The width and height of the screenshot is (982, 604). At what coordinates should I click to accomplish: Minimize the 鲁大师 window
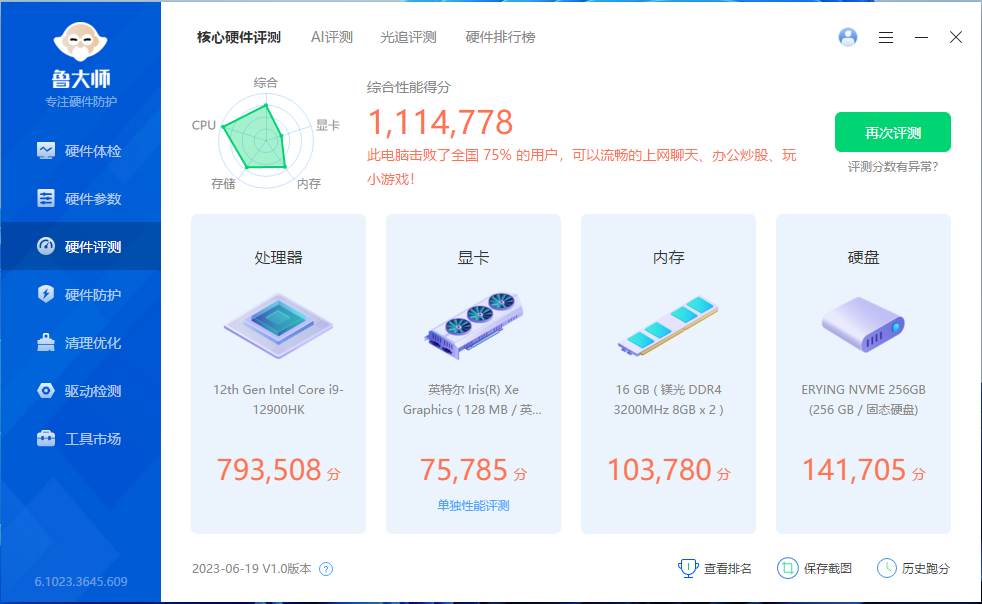click(921, 38)
